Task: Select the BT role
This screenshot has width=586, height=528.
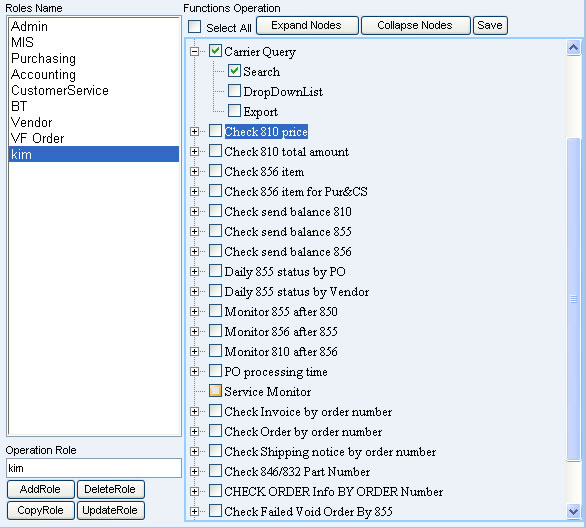Action: coord(93,106)
